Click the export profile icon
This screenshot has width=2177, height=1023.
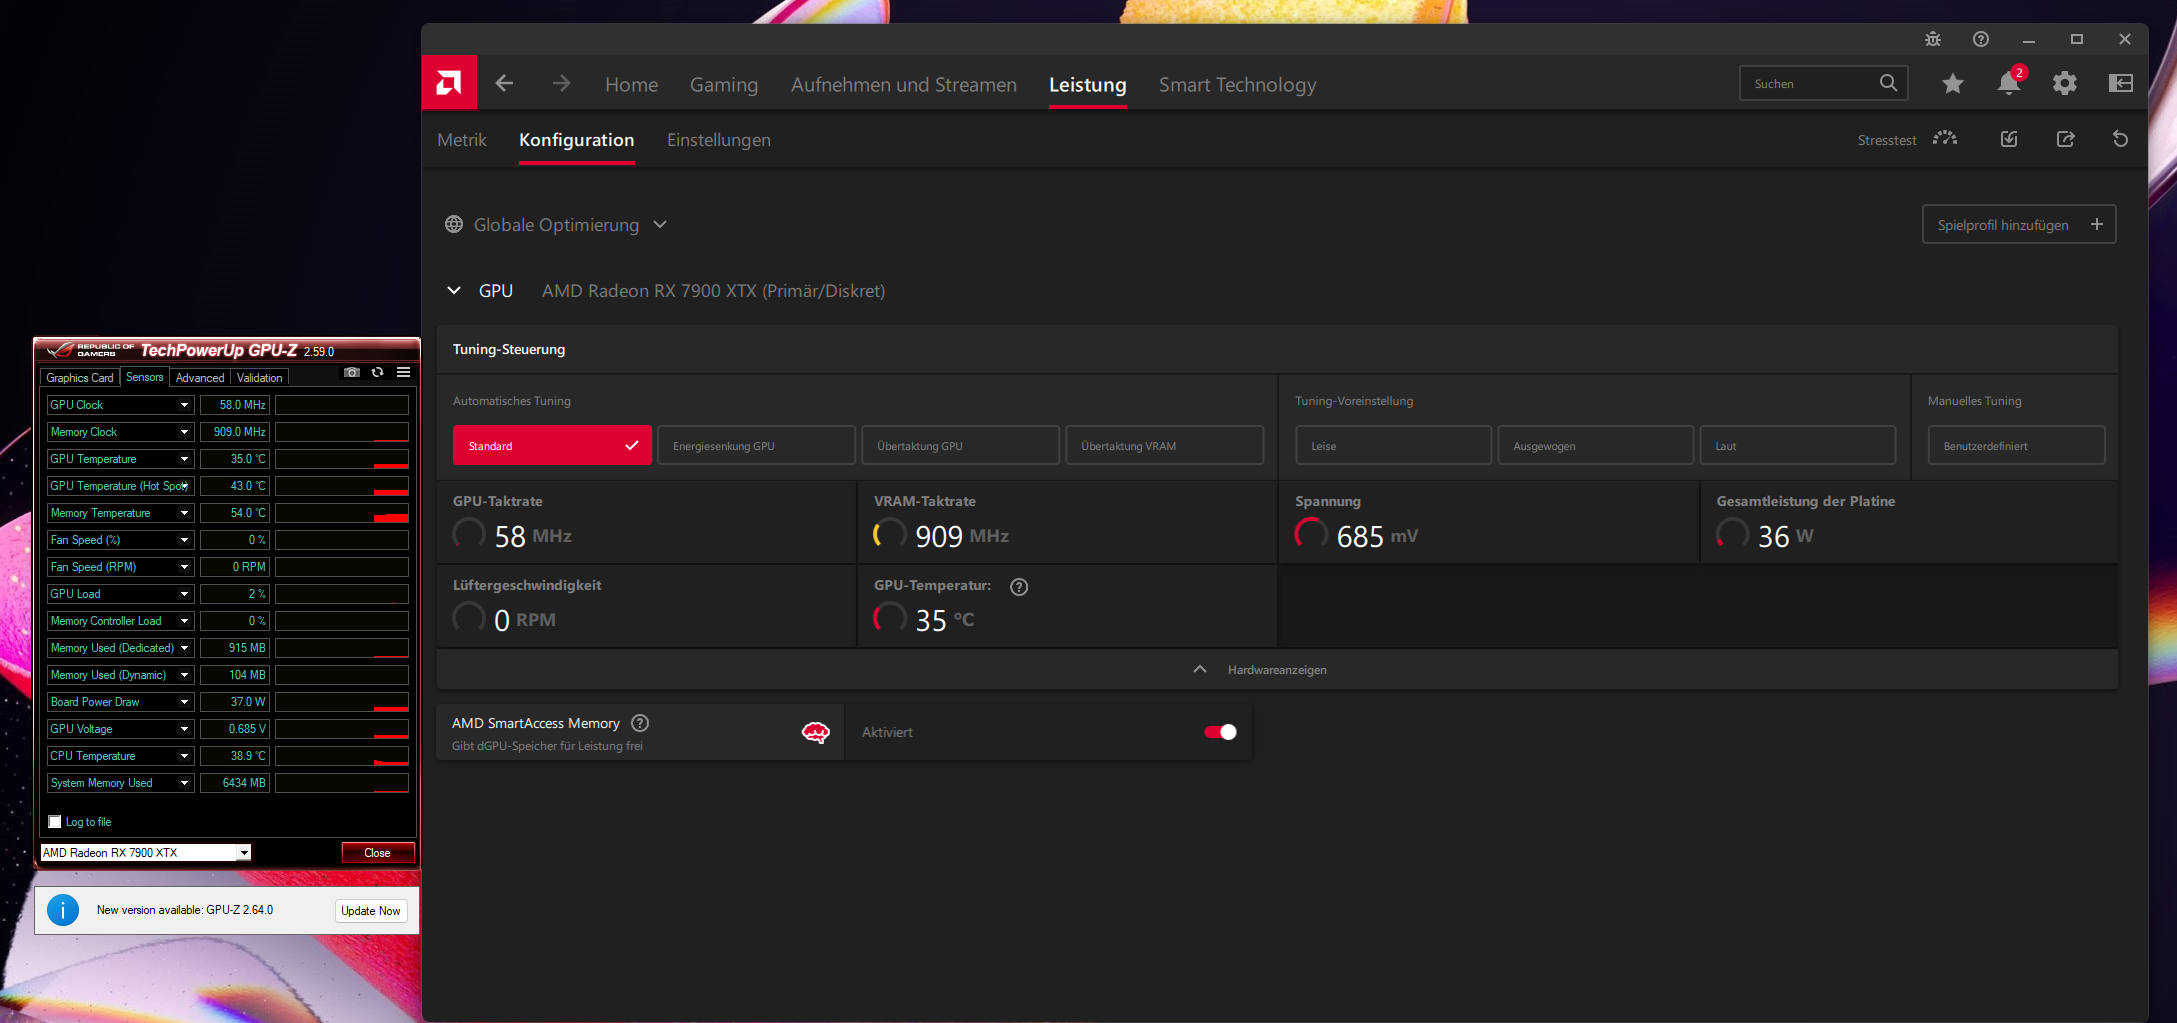(2065, 140)
